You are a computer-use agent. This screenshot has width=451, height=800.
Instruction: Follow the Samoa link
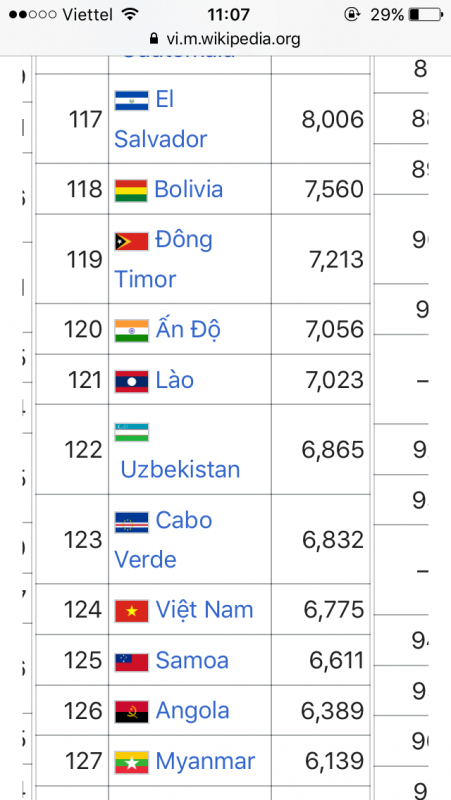pyautogui.click(x=192, y=660)
